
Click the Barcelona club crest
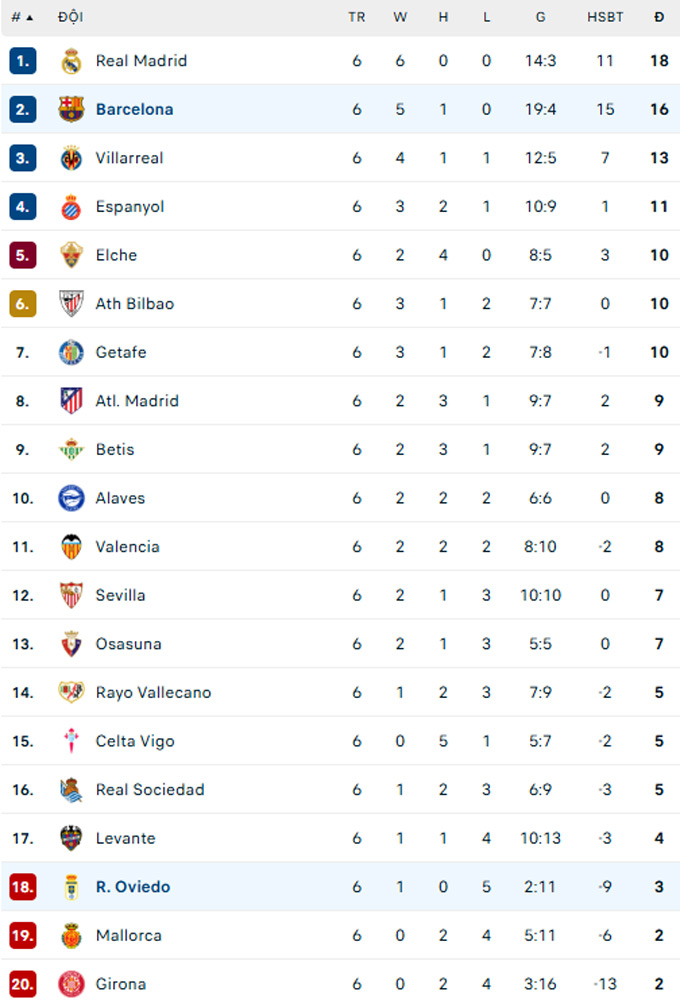pyautogui.click(x=71, y=110)
